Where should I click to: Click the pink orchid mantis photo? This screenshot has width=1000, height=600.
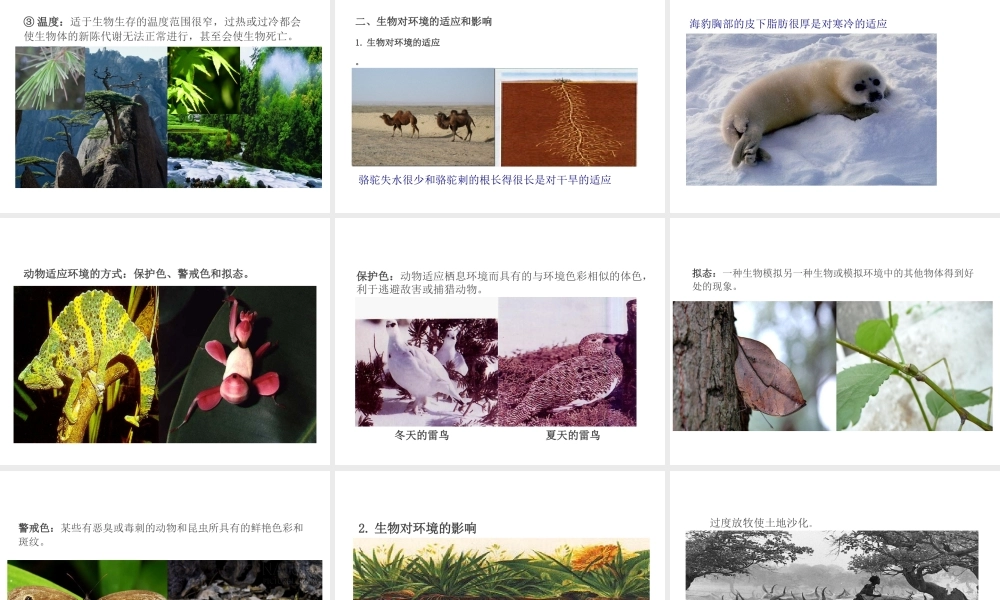tap(238, 365)
